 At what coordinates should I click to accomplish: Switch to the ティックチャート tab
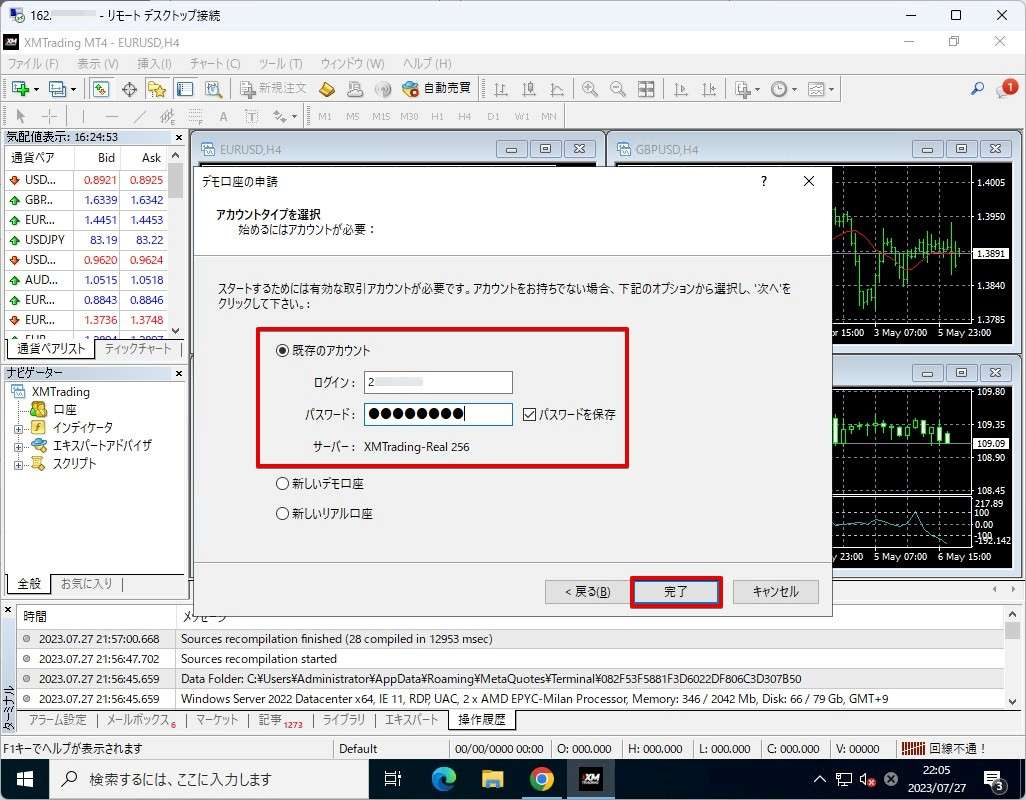click(x=137, y=349)
